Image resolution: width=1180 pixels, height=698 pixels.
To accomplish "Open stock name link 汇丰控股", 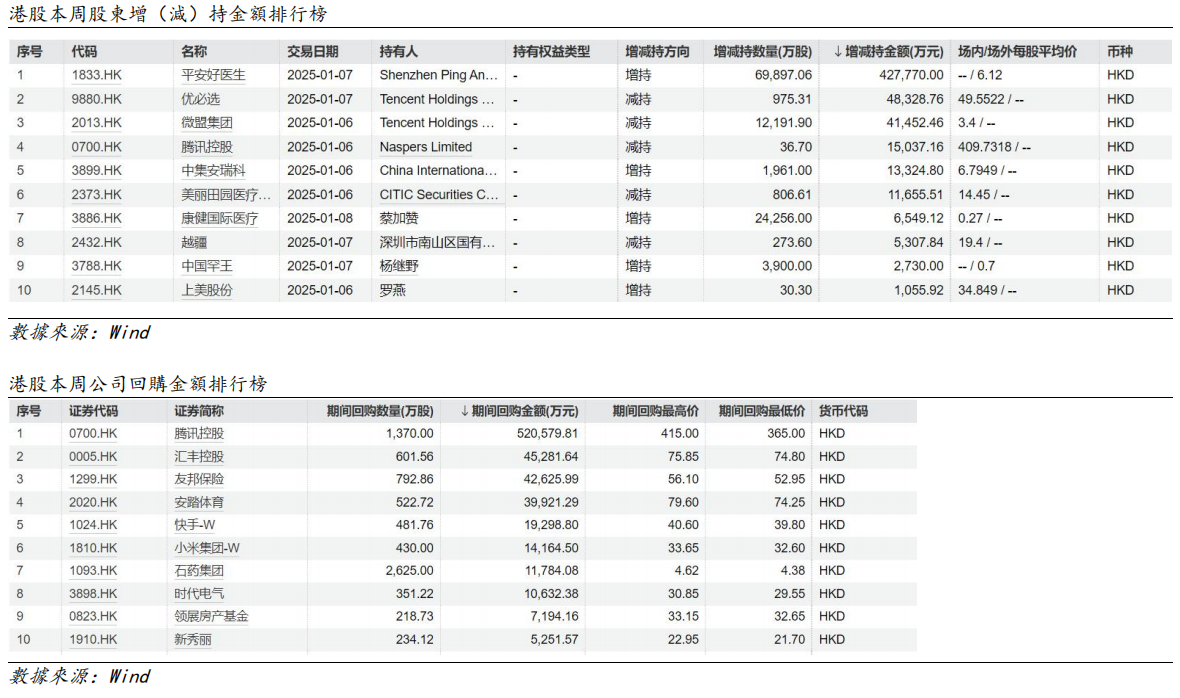I will coord(199,457).
